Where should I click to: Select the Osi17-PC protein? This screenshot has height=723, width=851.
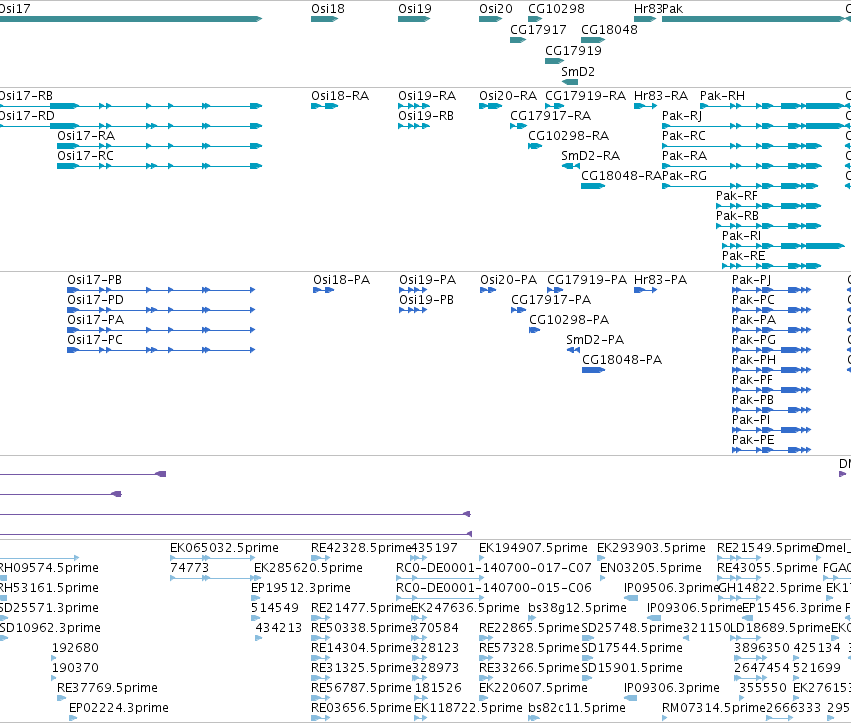[161, 350]
